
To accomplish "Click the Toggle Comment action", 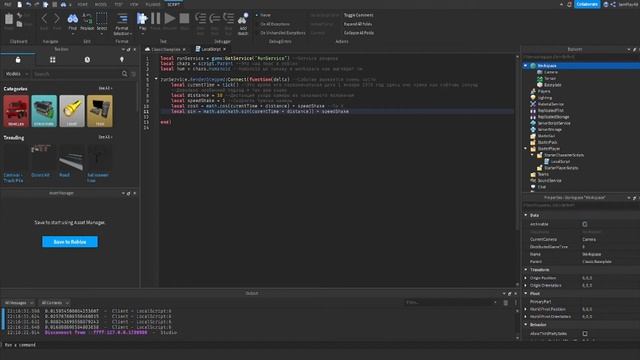I will pyautogui.click(x=358, y=15).
